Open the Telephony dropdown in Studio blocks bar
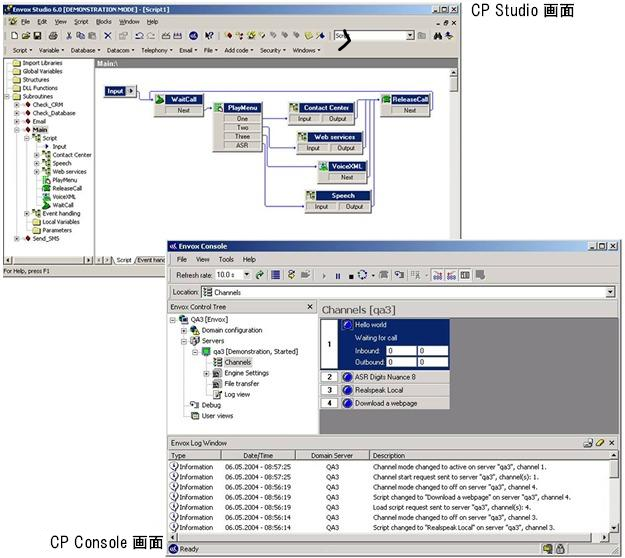Image resolution: width=625 pixels, height=558 pixels. coord(157,50)
